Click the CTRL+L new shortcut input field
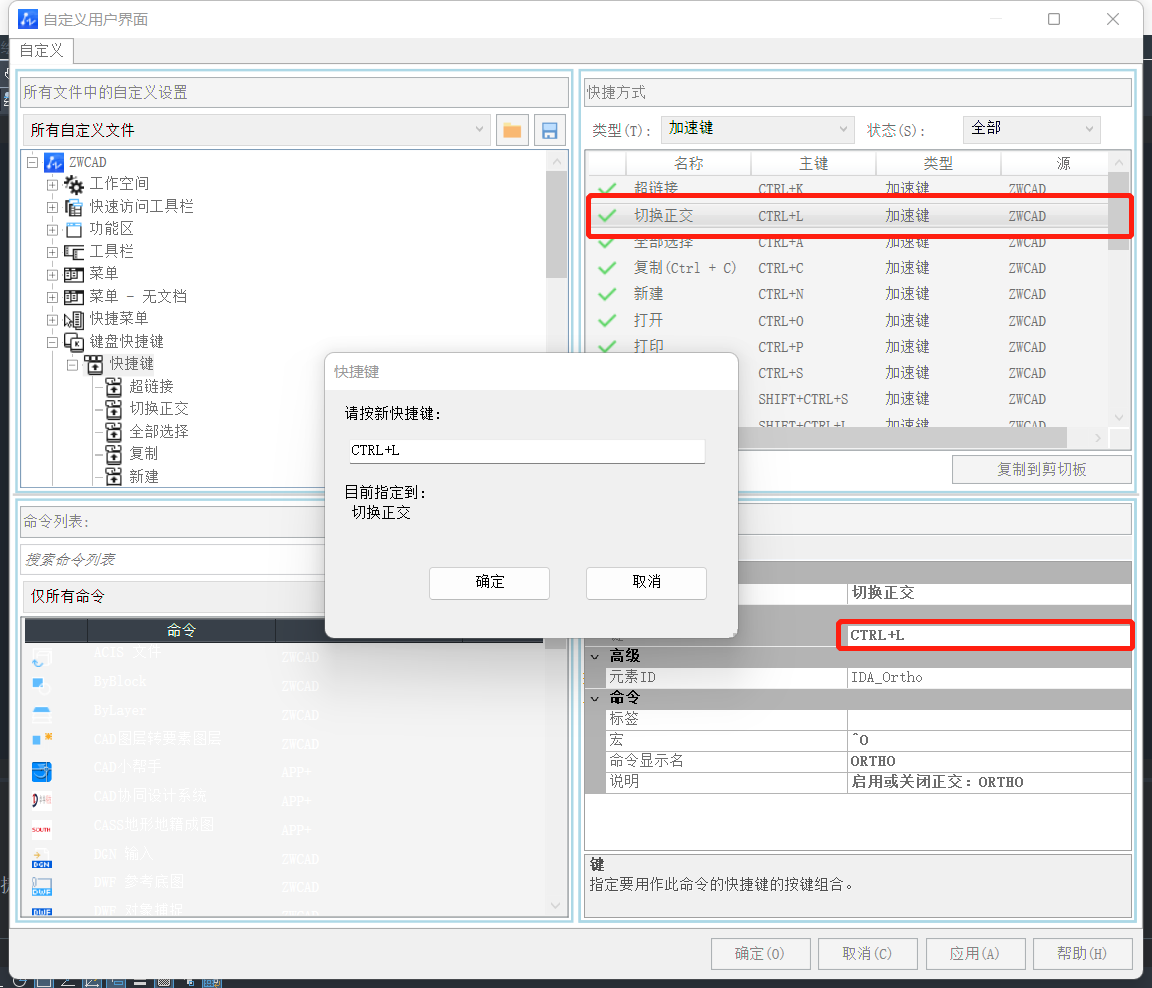This screenshot has width=1152, height=988. tap(527, 451)
